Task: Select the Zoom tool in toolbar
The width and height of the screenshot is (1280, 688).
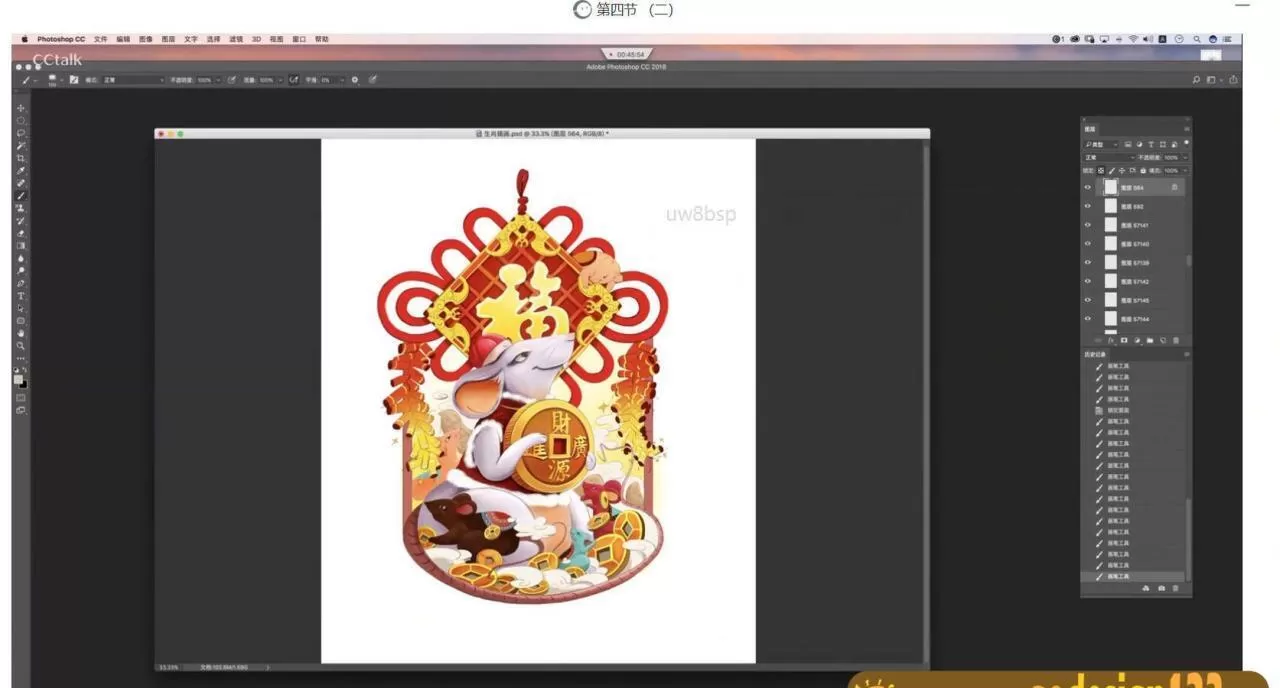Action: pyautogui.click(x=21, y=346)
